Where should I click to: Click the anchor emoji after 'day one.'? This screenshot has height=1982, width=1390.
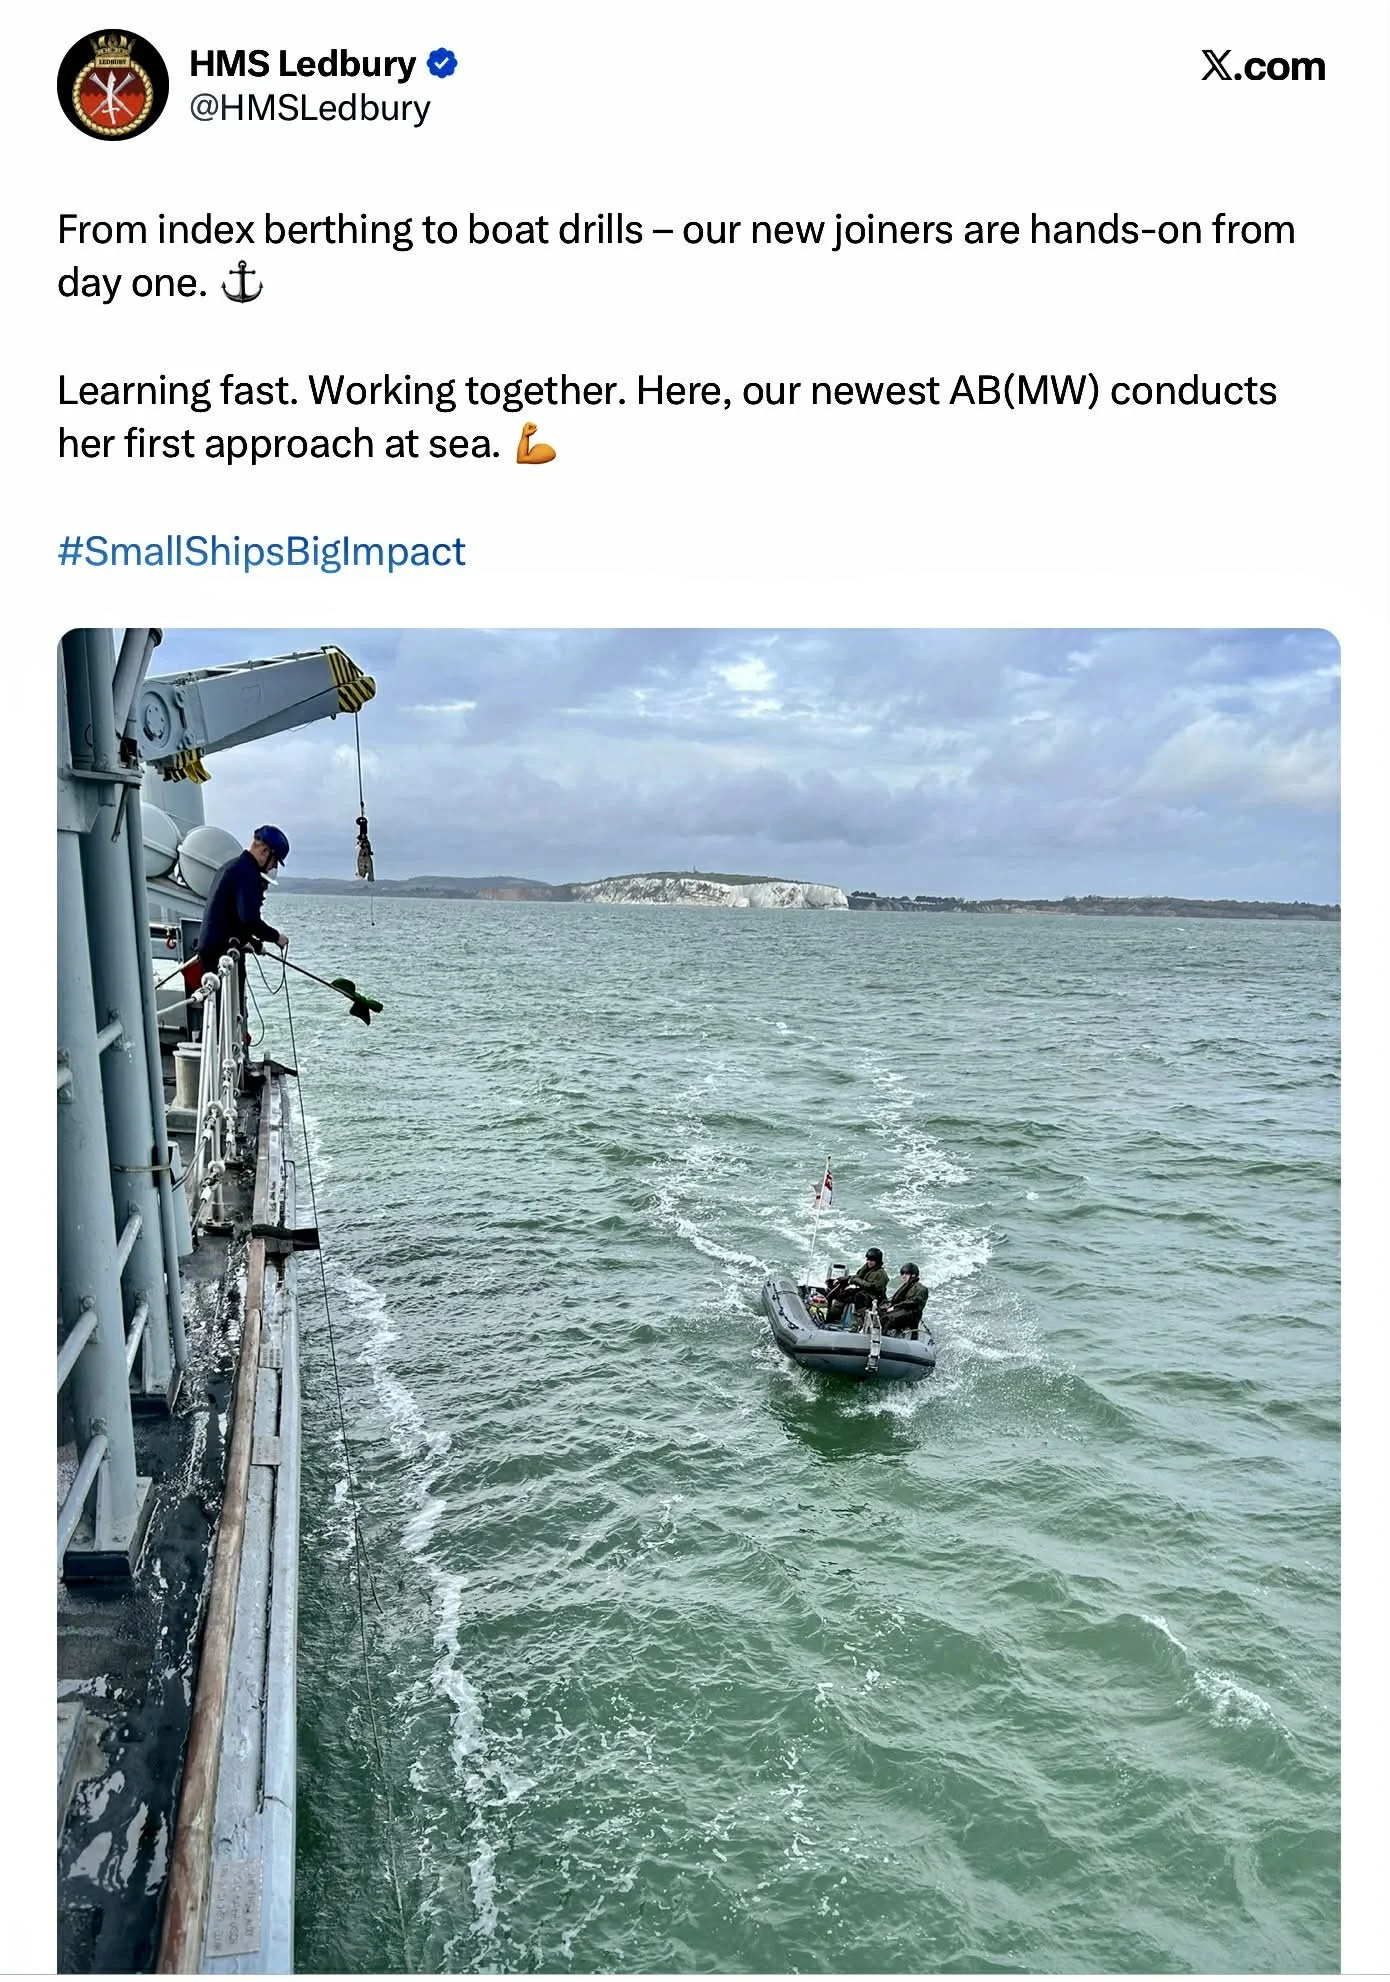pyautogui.click(x=241, y=283)
